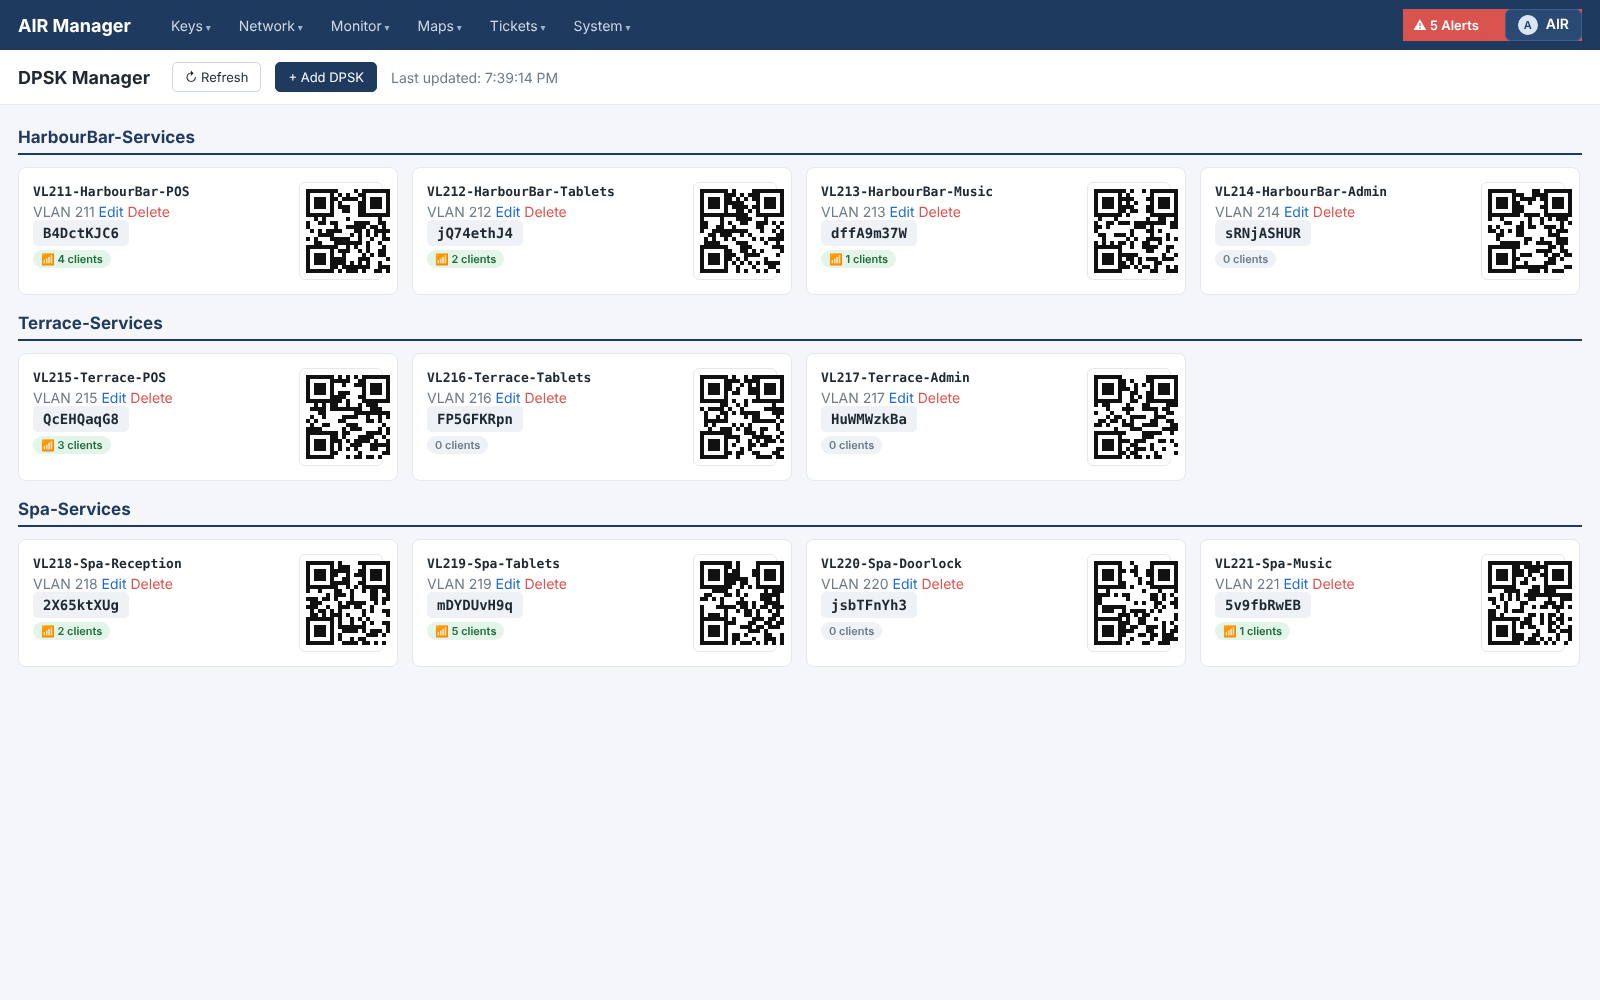Open QR code for VL212-HarbourBar-Tablets
This screenshot has width=1600, height=1000.
click(742, 231)
